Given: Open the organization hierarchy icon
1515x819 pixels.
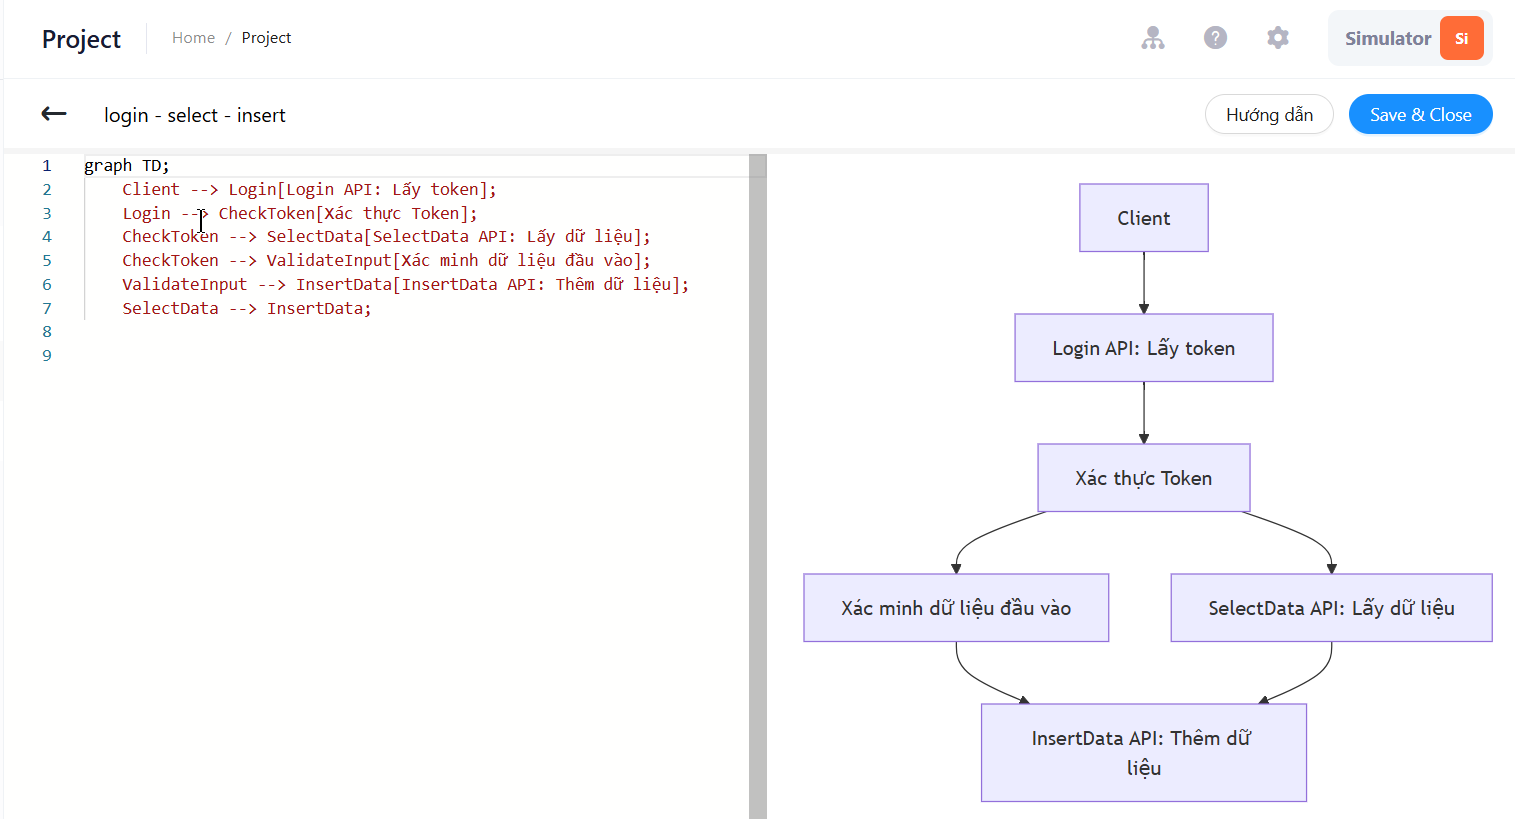Looking at the screenshot, I should [1153, 38].
